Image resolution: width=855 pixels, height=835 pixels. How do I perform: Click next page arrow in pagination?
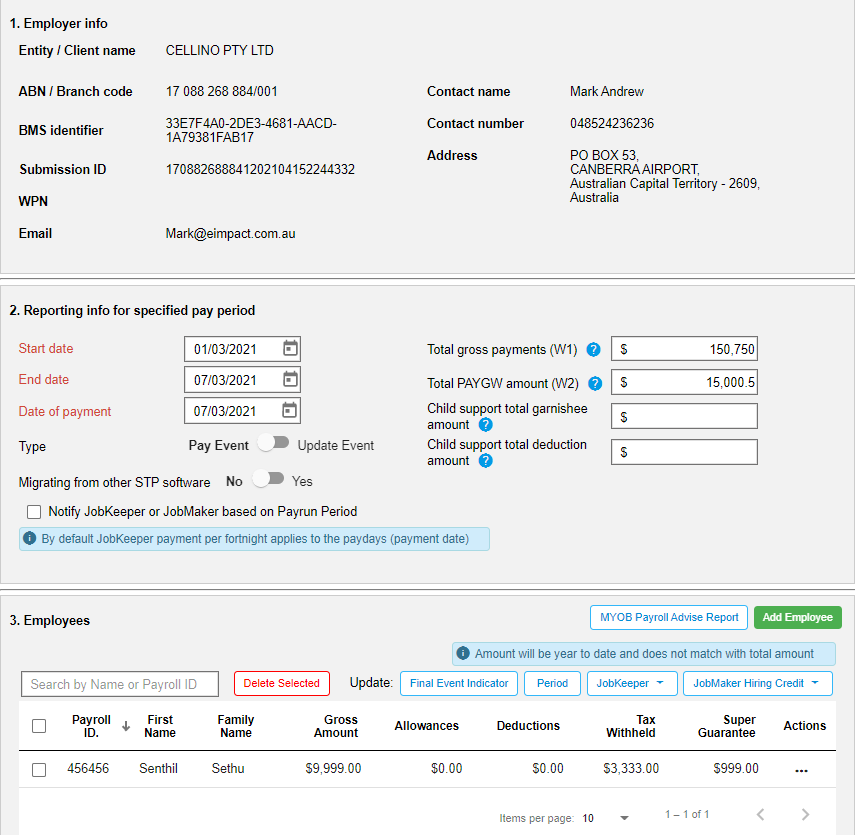[805, 814]
